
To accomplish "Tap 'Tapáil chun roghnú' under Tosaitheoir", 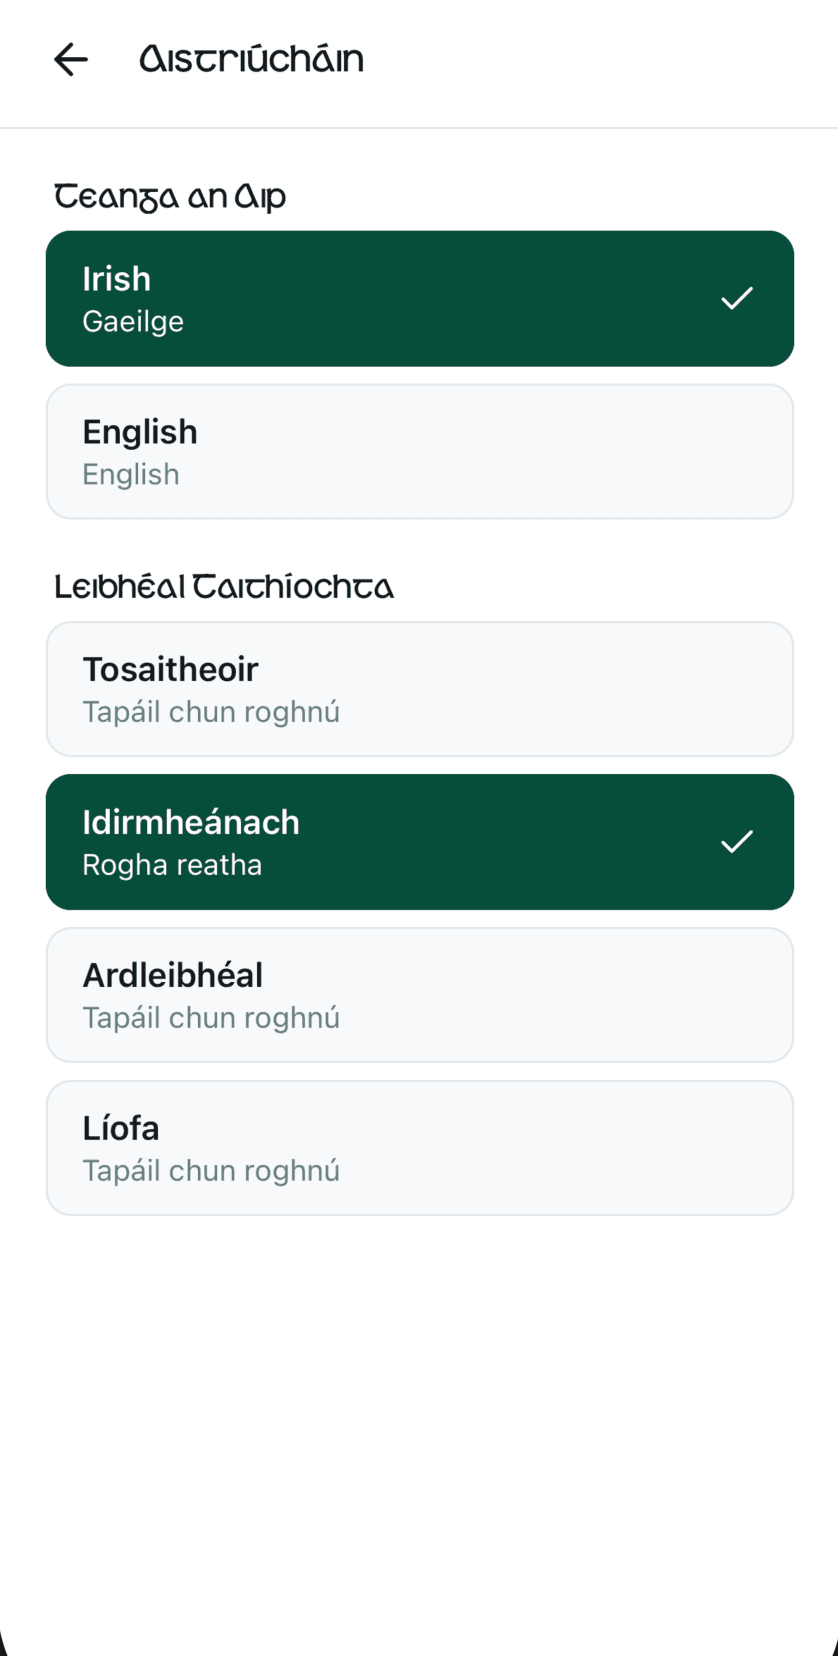I will coord(211,712).
